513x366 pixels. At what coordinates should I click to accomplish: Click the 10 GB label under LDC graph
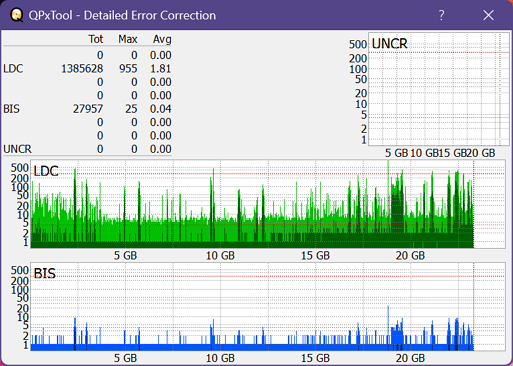tap(220, 256)
